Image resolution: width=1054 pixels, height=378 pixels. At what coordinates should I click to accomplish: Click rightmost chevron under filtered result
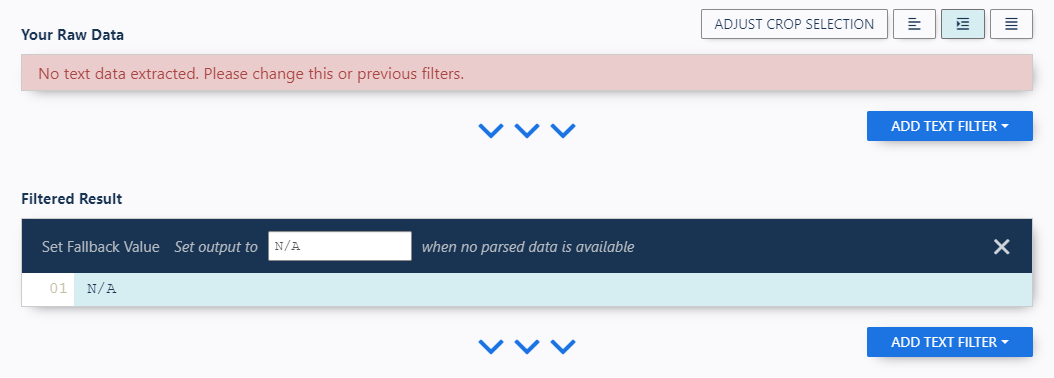pos(563,346)
